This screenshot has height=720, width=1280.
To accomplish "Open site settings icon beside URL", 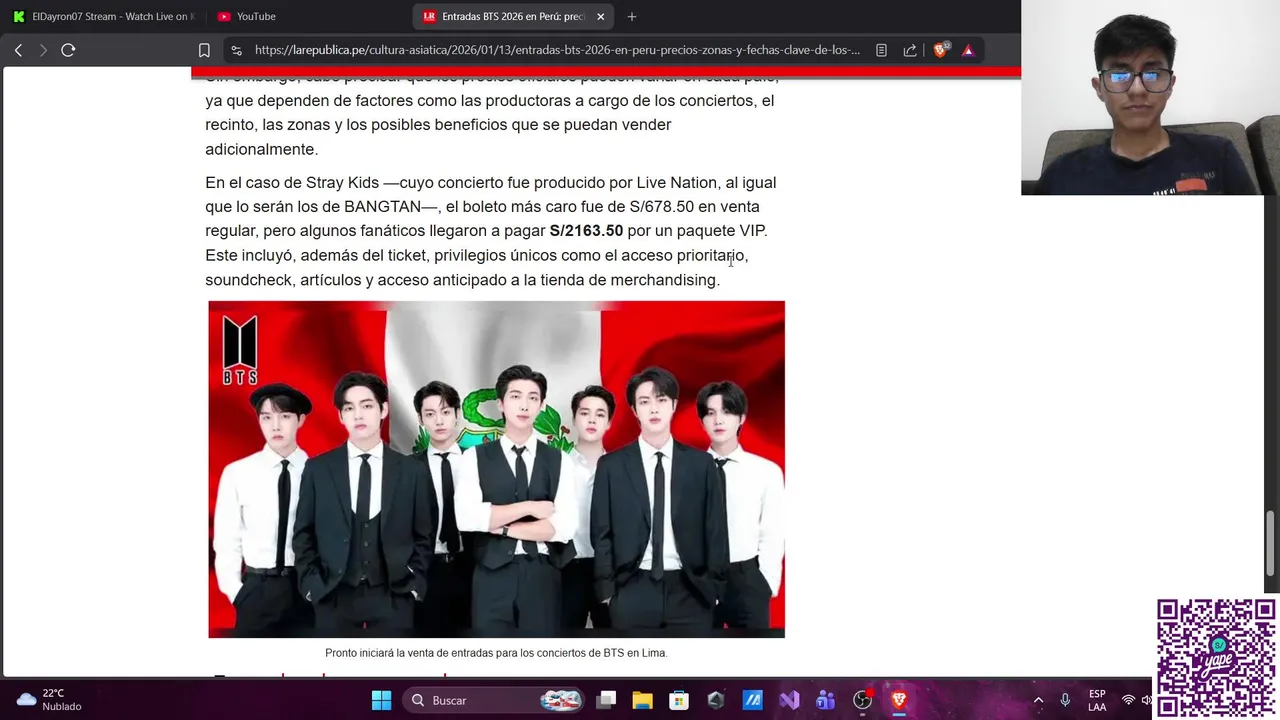I will point(236,50).
